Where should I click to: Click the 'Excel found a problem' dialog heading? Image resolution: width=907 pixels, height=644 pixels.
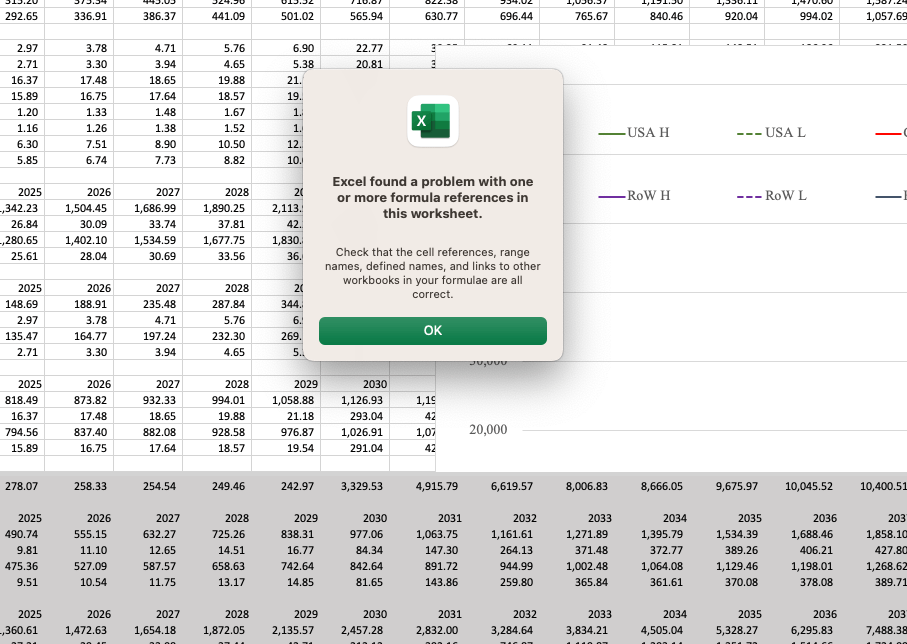tap(433, 197)
